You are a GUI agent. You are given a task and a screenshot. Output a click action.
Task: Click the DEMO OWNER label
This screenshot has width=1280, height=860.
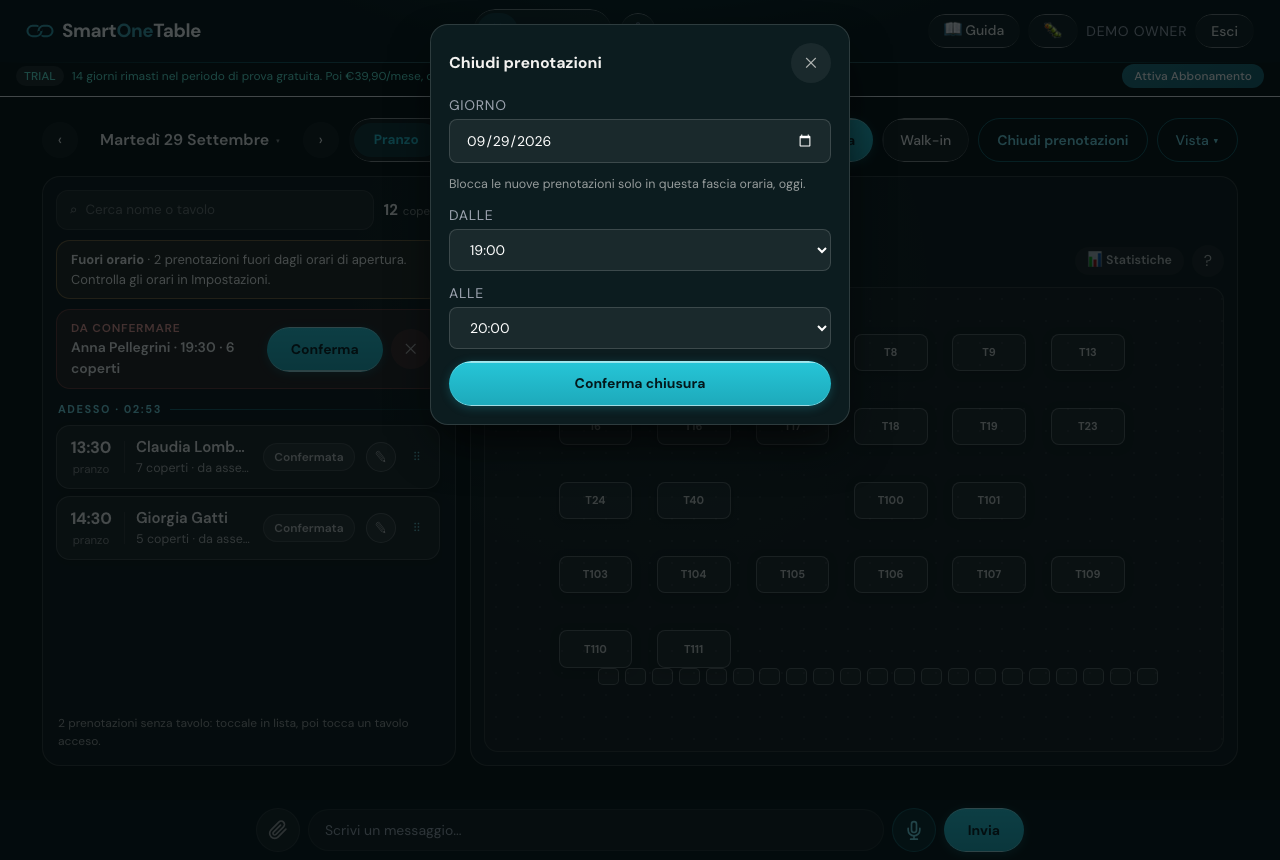[x=1136, y=31]
